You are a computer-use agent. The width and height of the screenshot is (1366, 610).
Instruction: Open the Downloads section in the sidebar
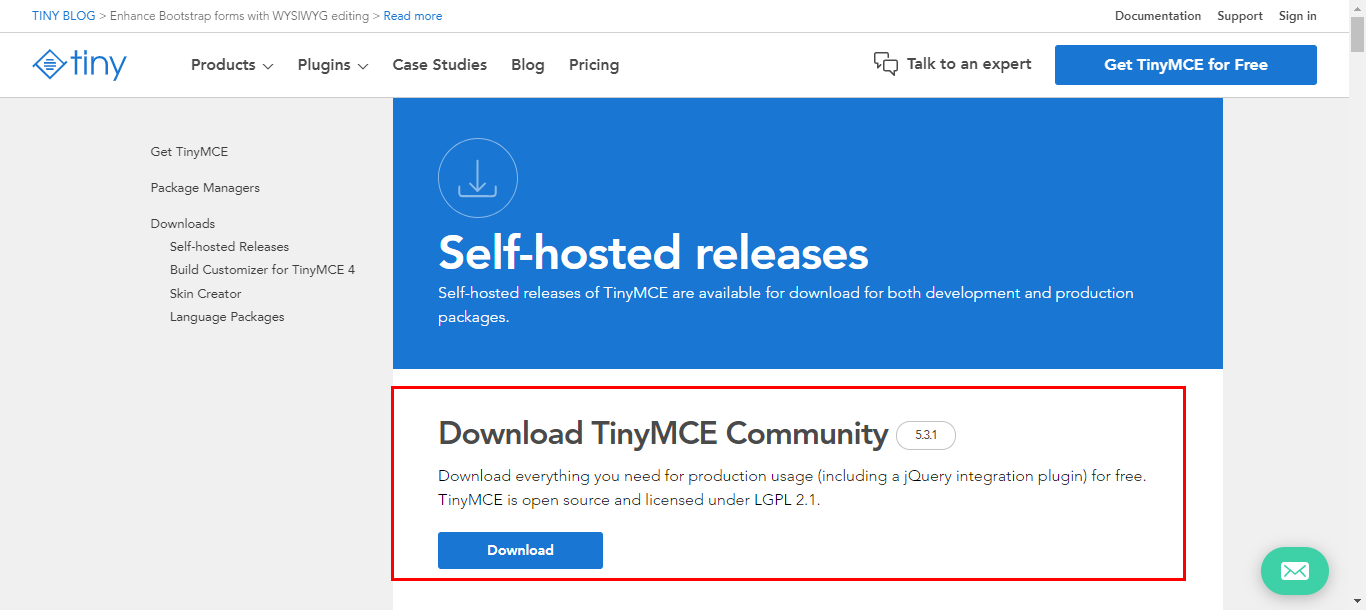[x=183, y=223]
